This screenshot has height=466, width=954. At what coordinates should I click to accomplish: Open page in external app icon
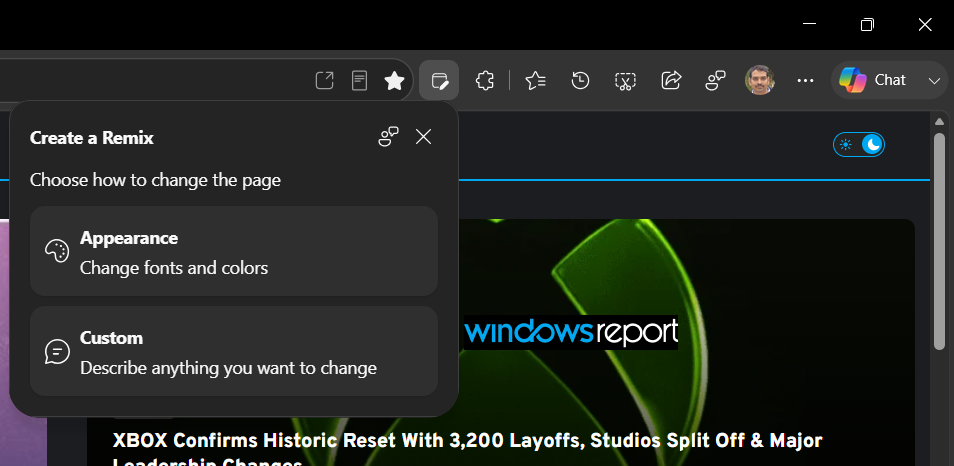(x=324, y=80)
